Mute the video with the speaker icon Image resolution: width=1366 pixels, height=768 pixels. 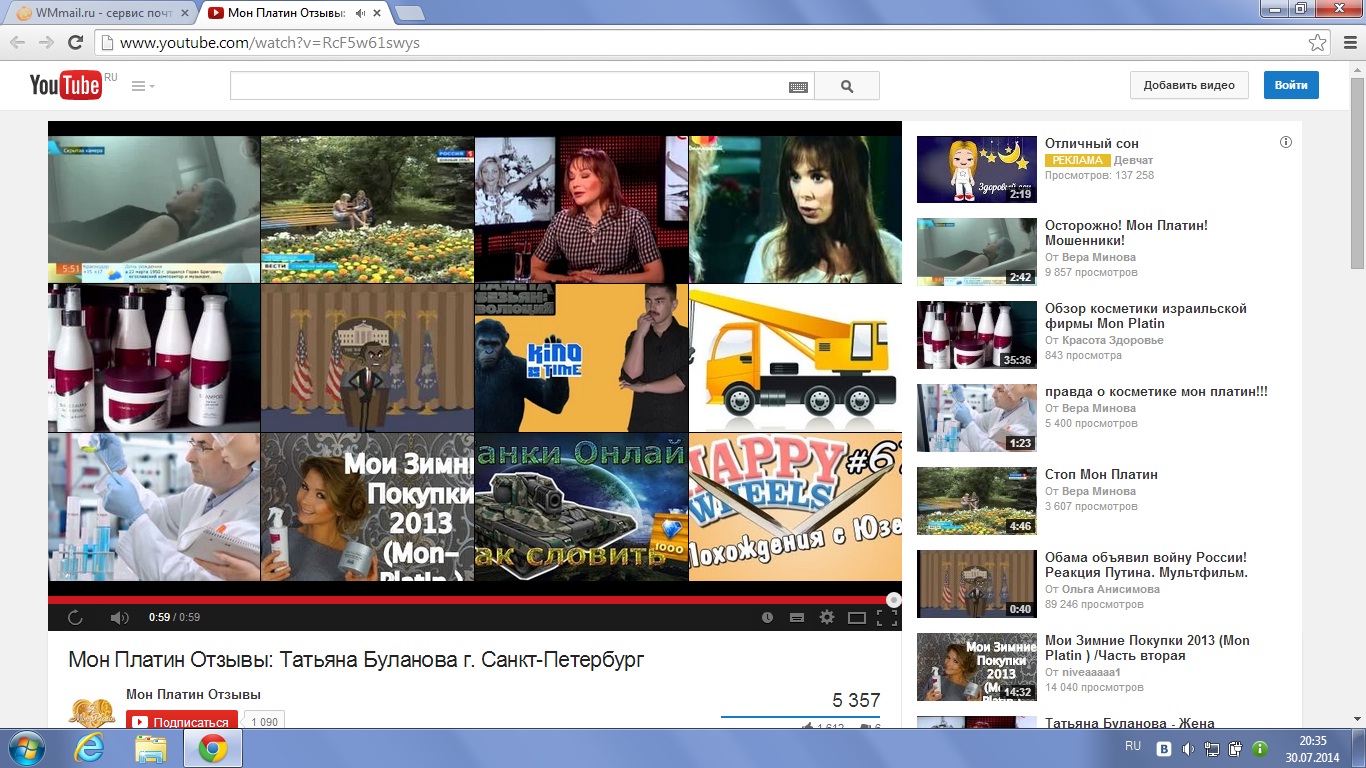(x=119, y=618)
